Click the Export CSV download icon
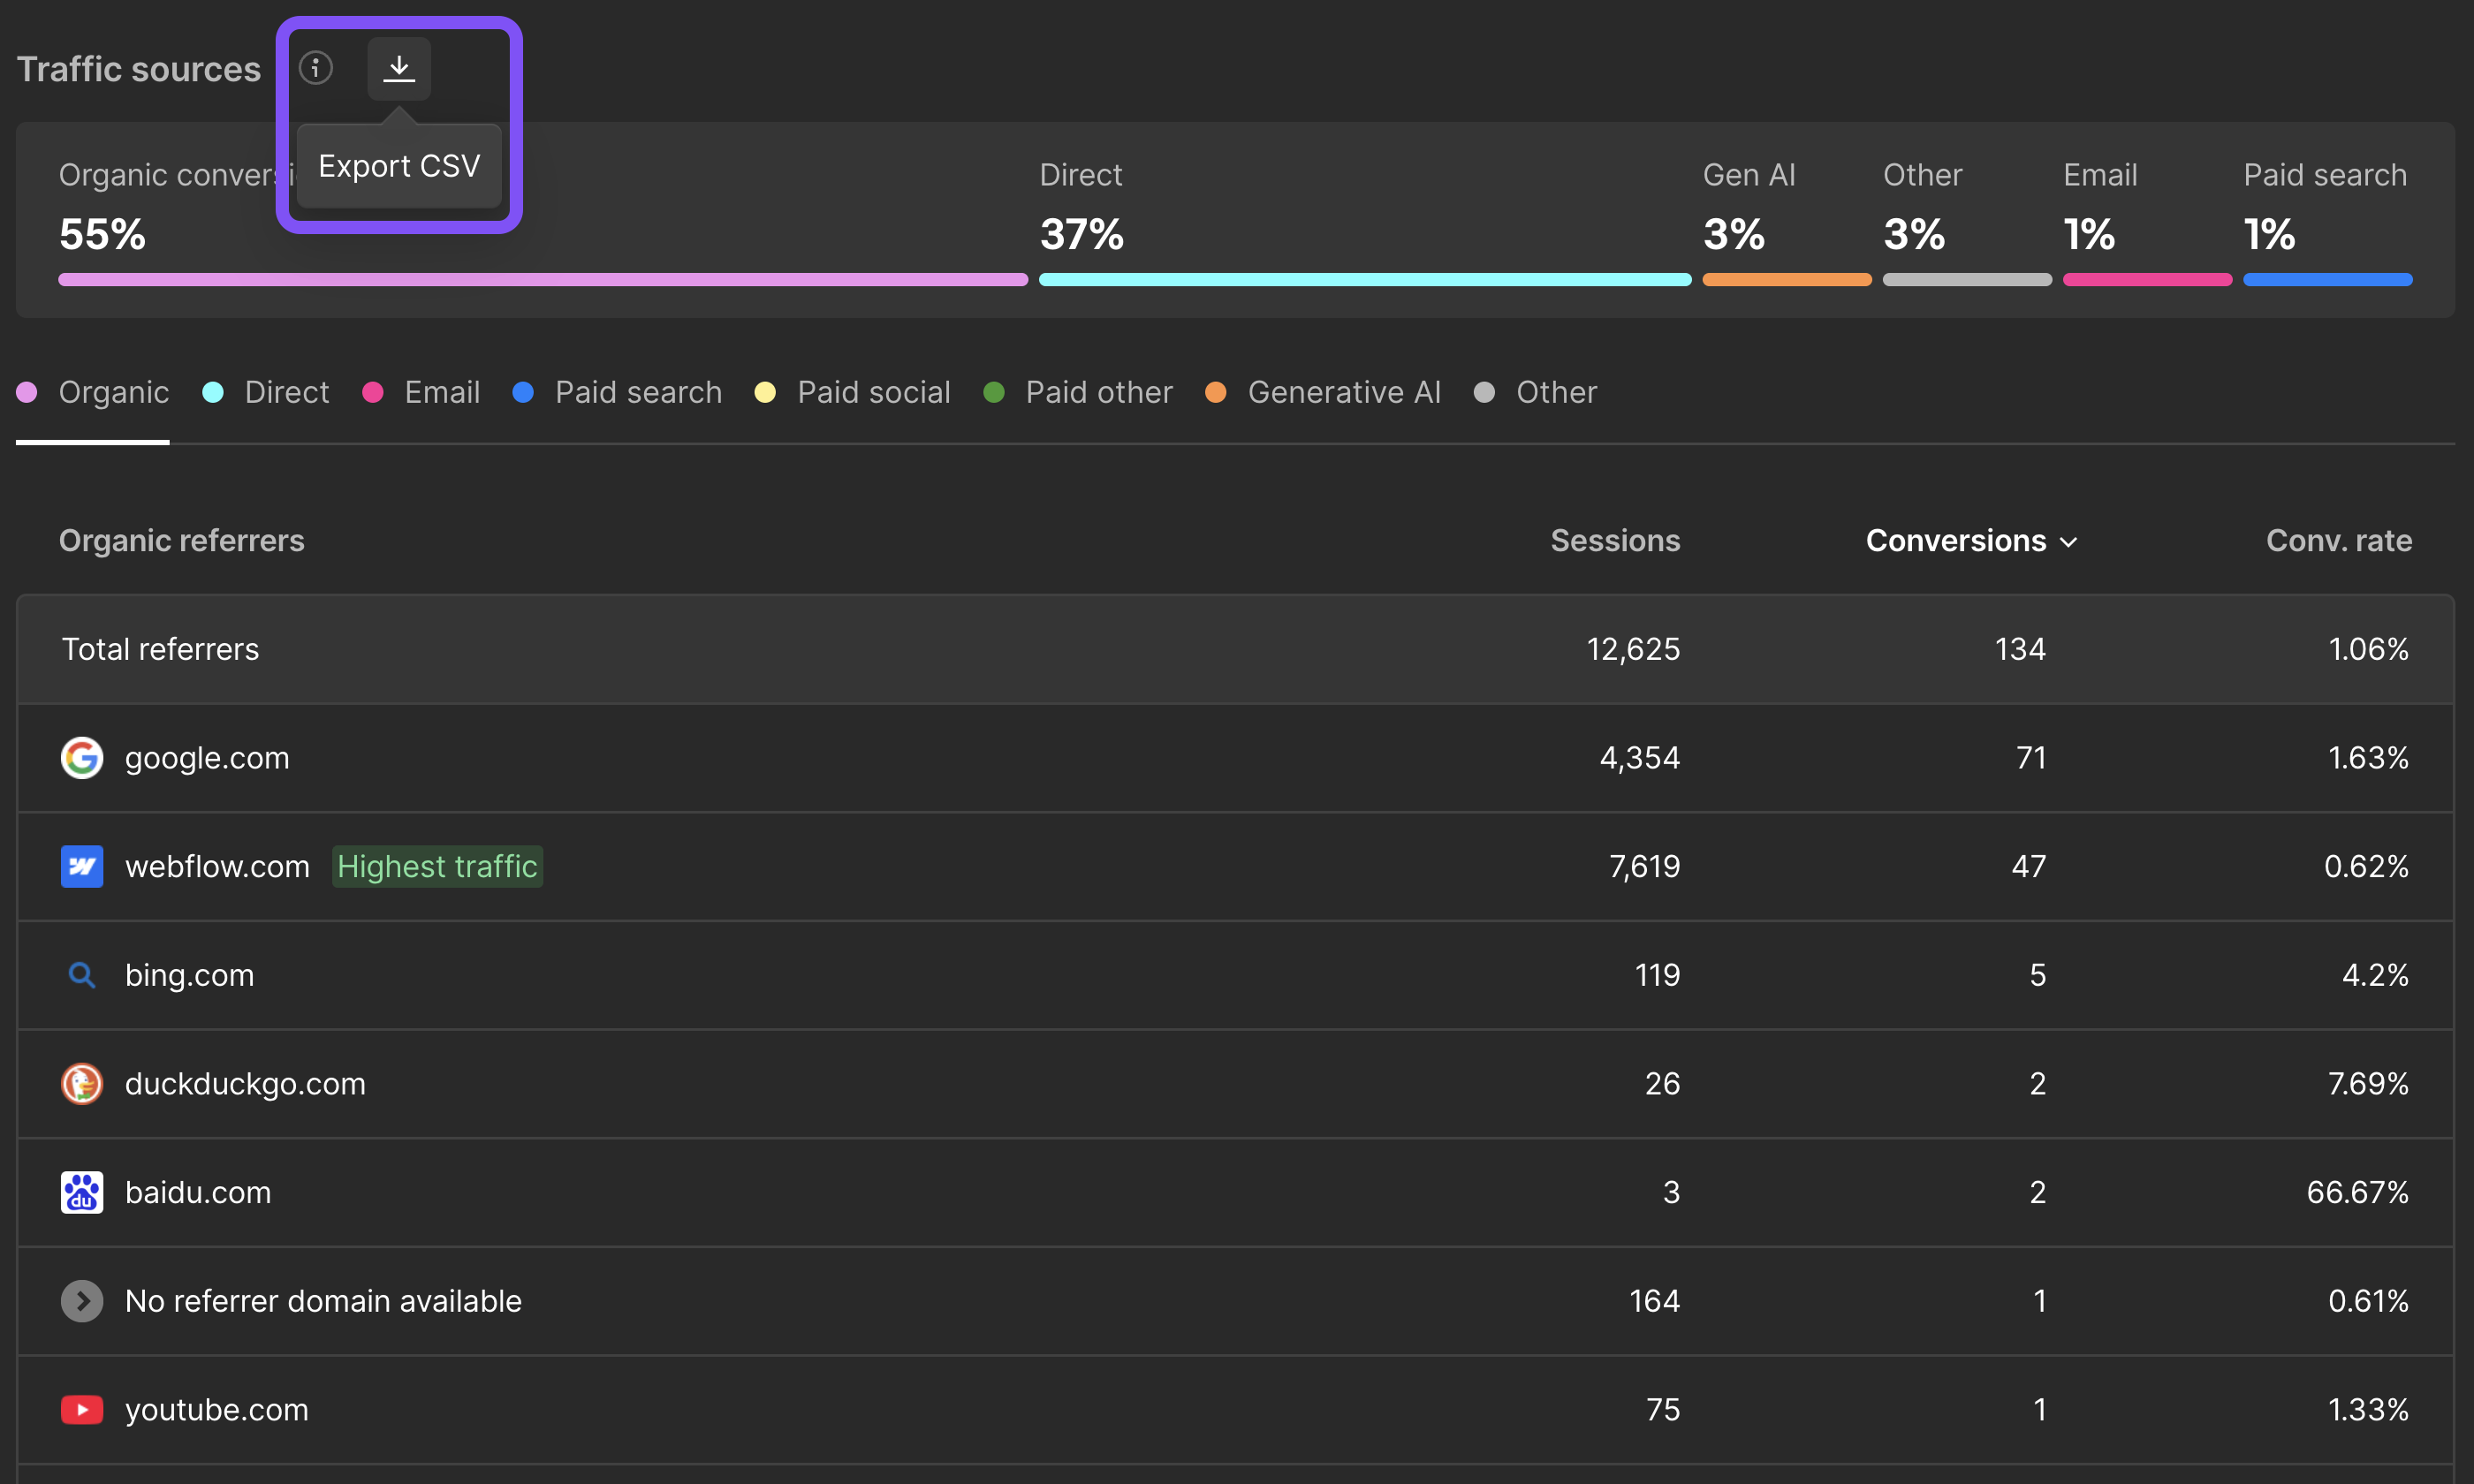 click(x=399, y=68)
